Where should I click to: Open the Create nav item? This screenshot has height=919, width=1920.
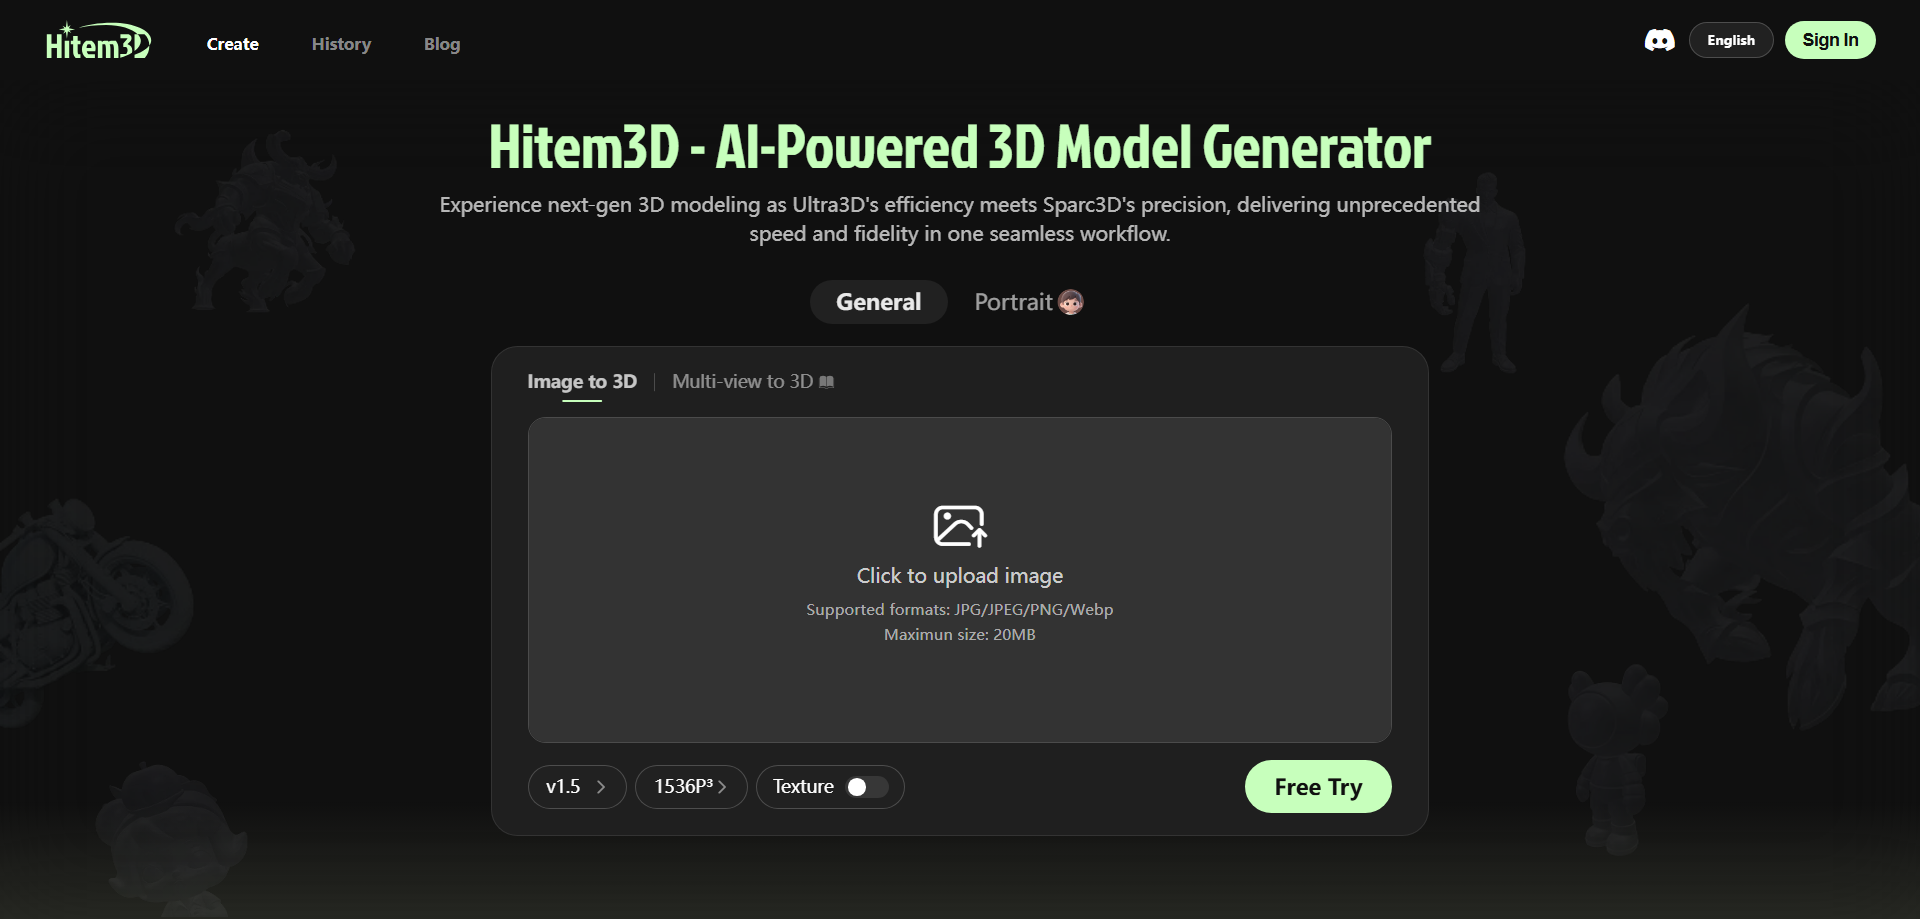point(232,44)
